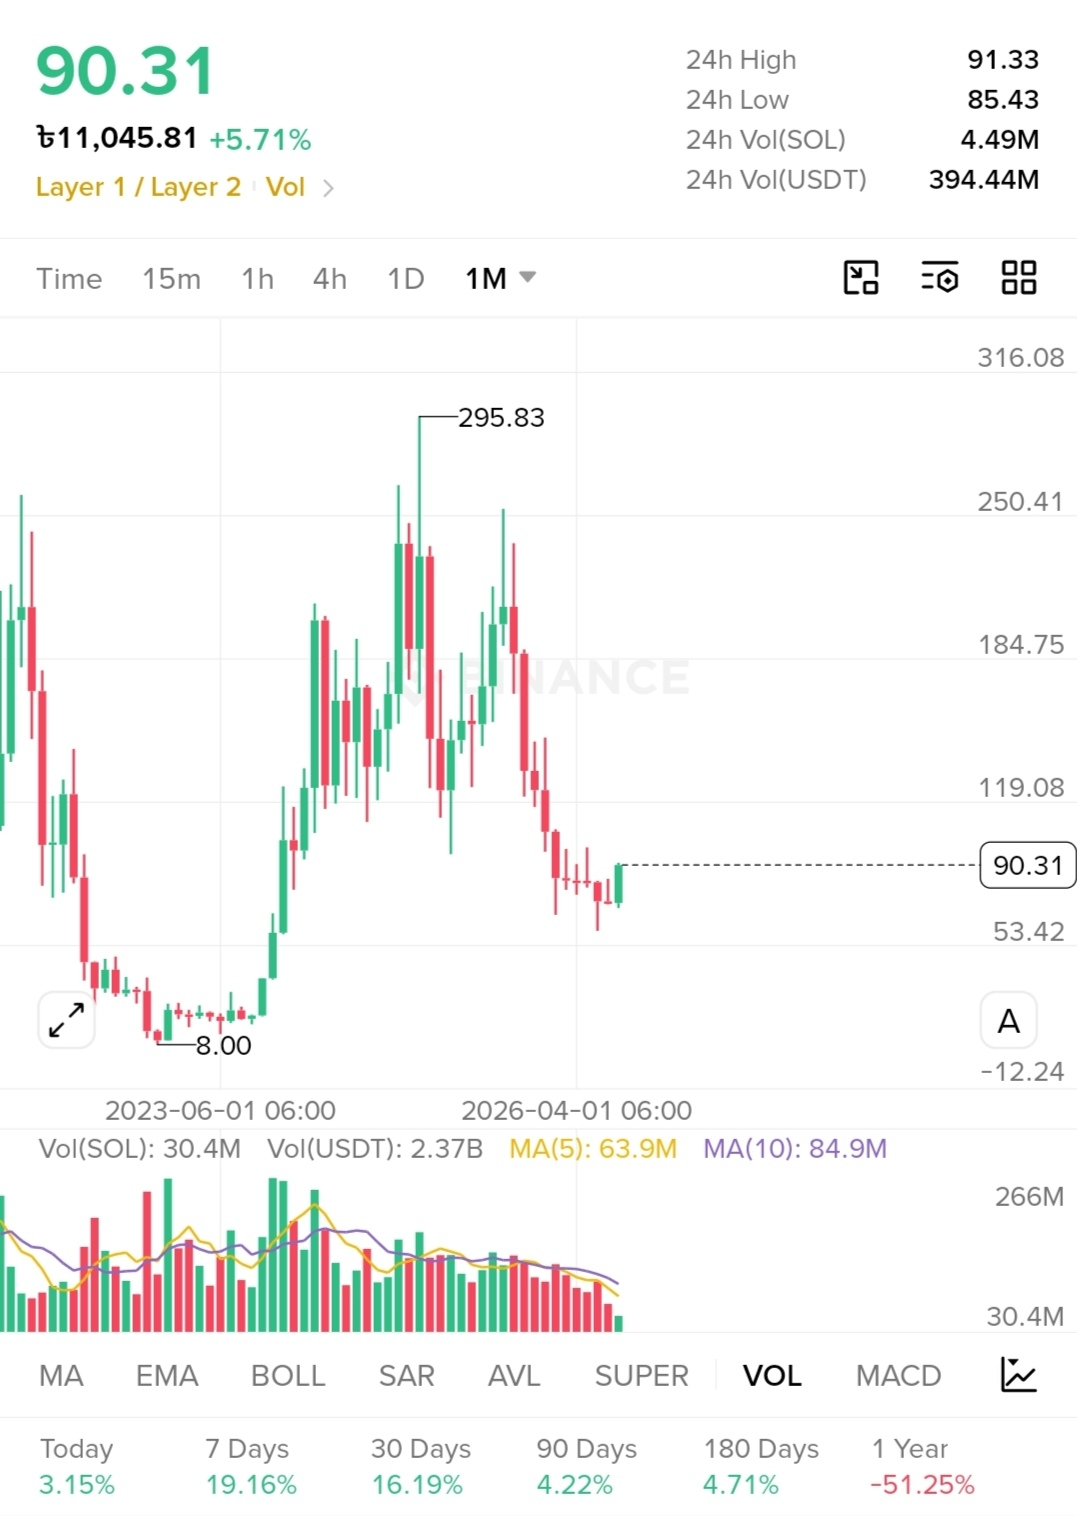
Task: Open the 1M interval dropdown arrow
Action: pyautogui.click(x=528, y=277)
